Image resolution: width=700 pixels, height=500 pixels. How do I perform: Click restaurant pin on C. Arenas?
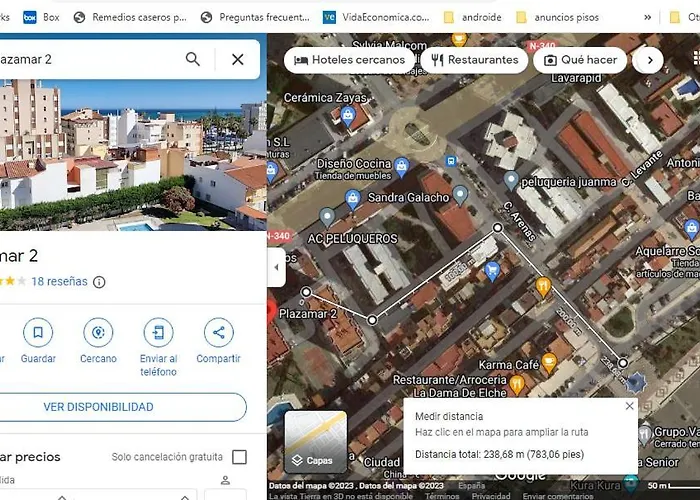(x=543, y=287)
